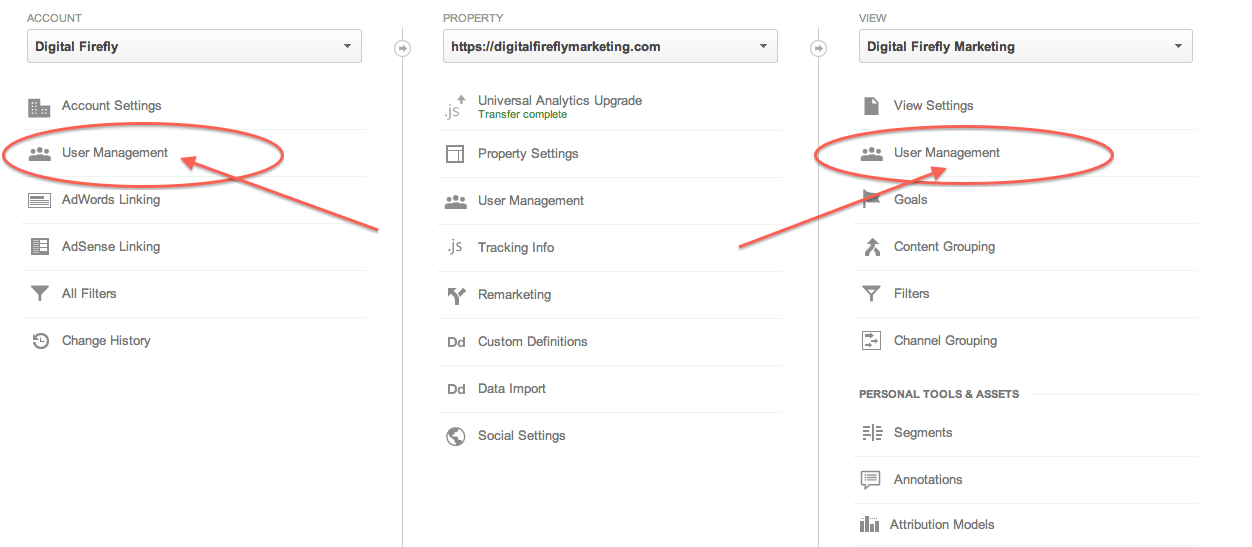Open Tracking Info
This screenshot has width=1252, height=547.
coord(516,248)
